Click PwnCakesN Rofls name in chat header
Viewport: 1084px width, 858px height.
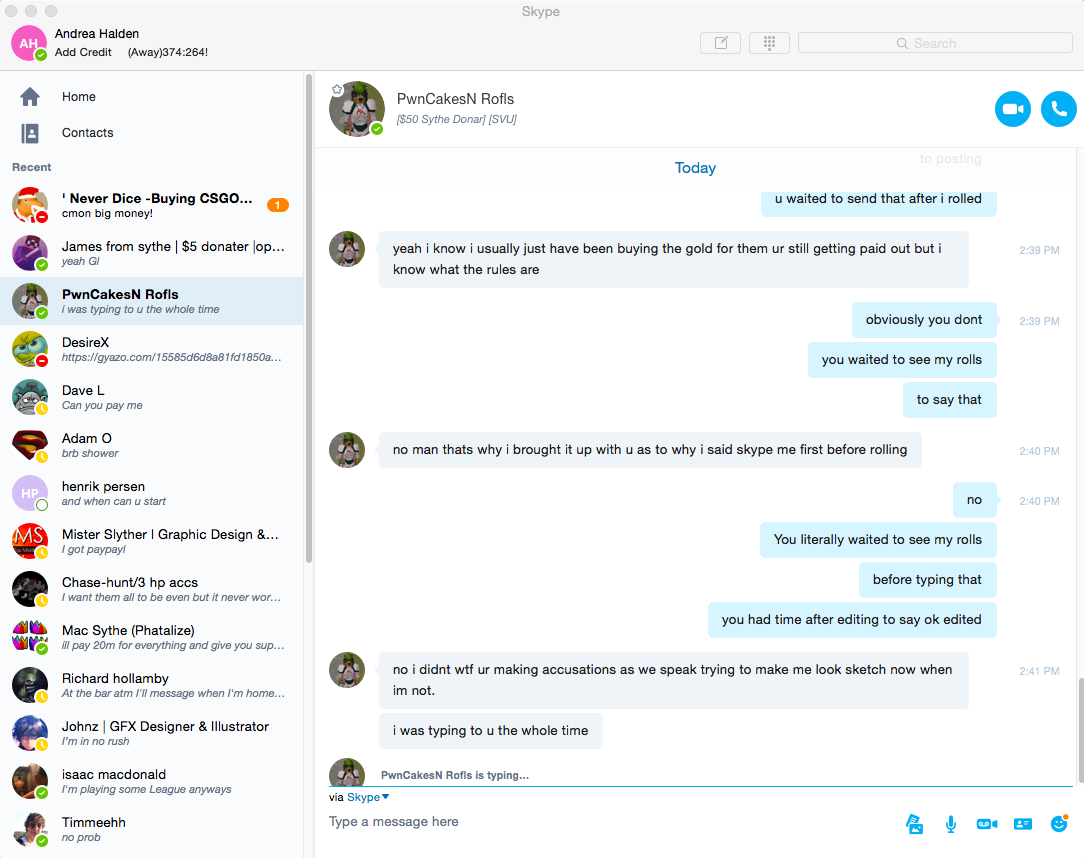[455, 99]
